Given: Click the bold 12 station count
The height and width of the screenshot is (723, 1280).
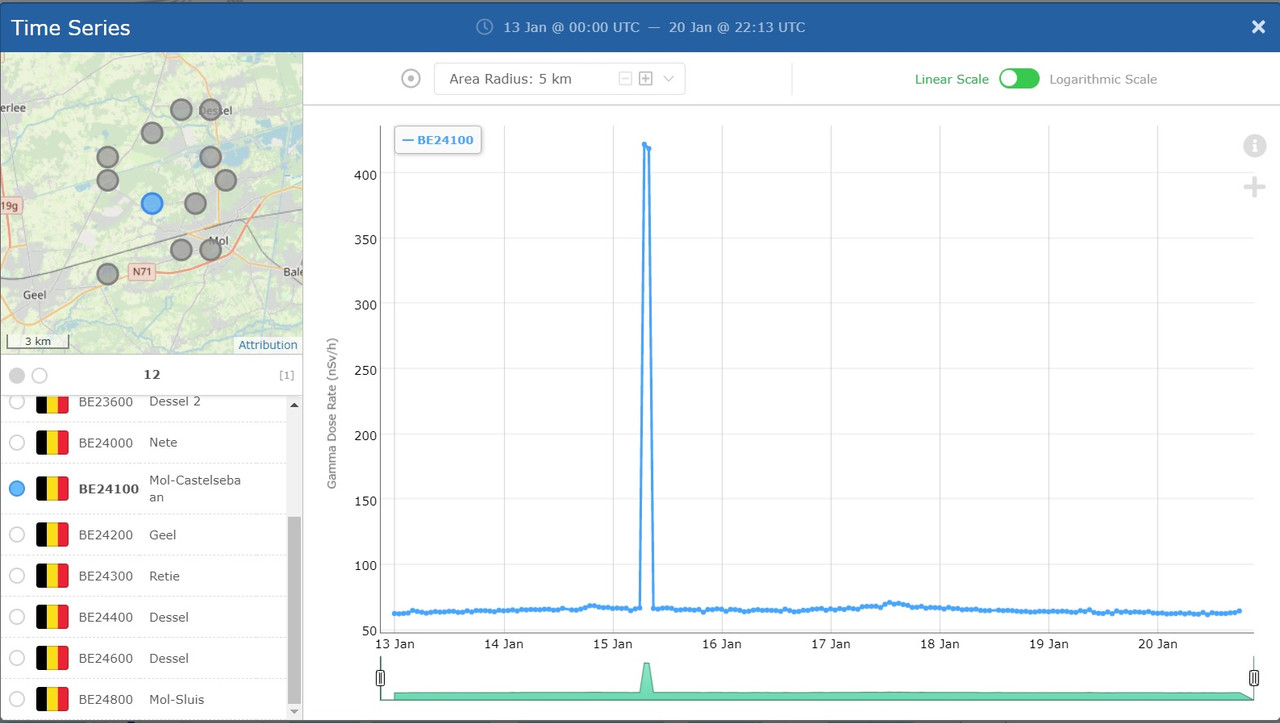Looking at the screenshot, I should point(152,375).
